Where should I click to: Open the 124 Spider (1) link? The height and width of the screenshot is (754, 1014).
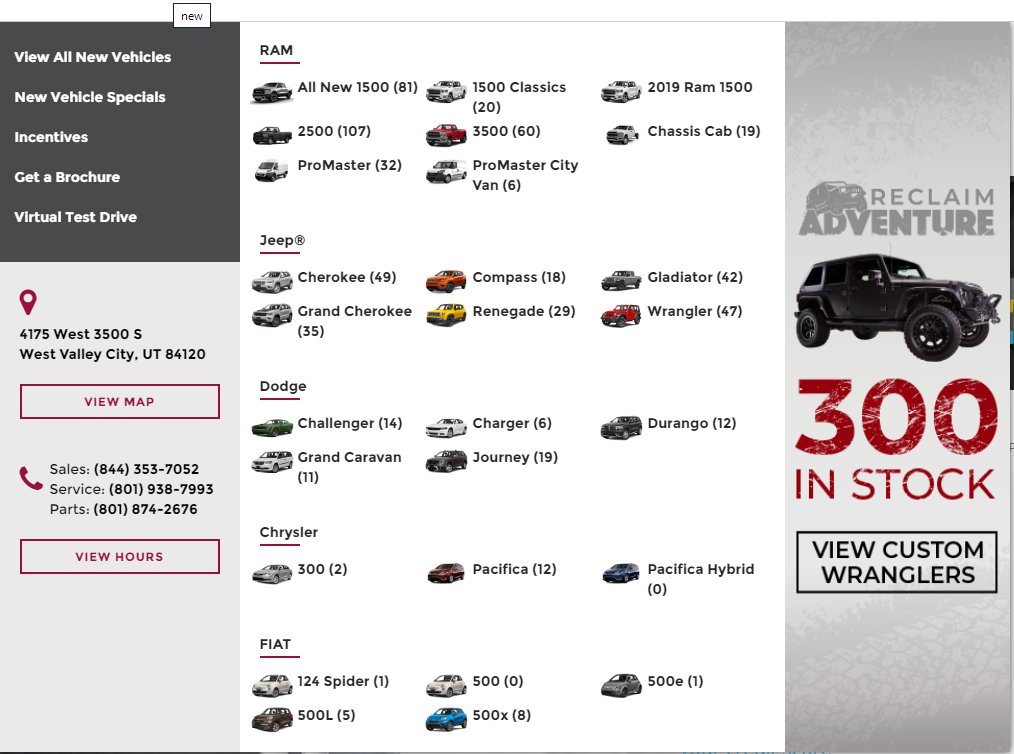pos(343,682)
